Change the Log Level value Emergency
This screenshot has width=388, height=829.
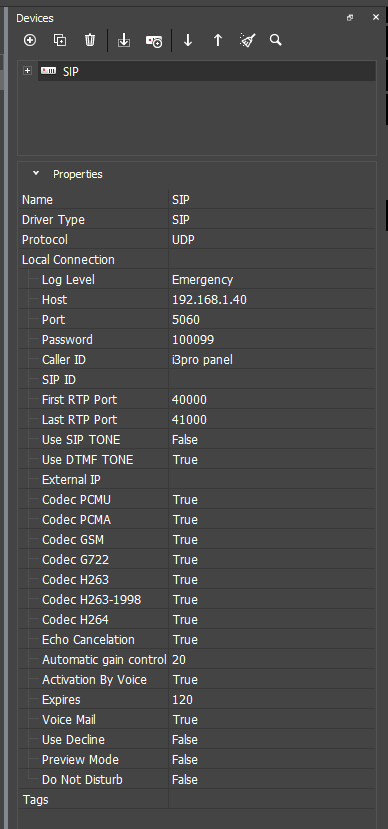272,280
